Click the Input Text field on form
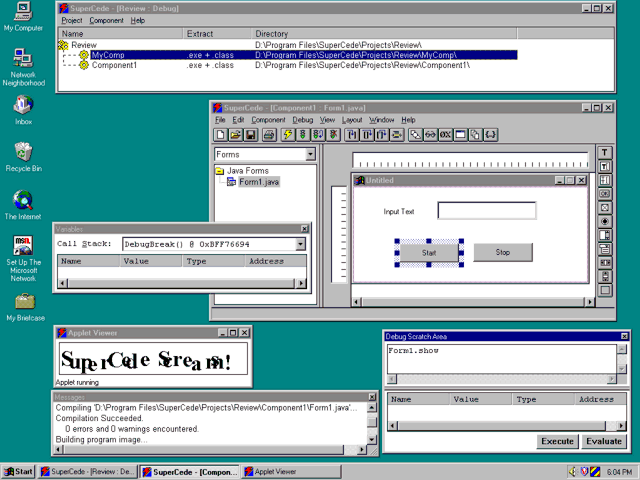 (x=487, y=211)
